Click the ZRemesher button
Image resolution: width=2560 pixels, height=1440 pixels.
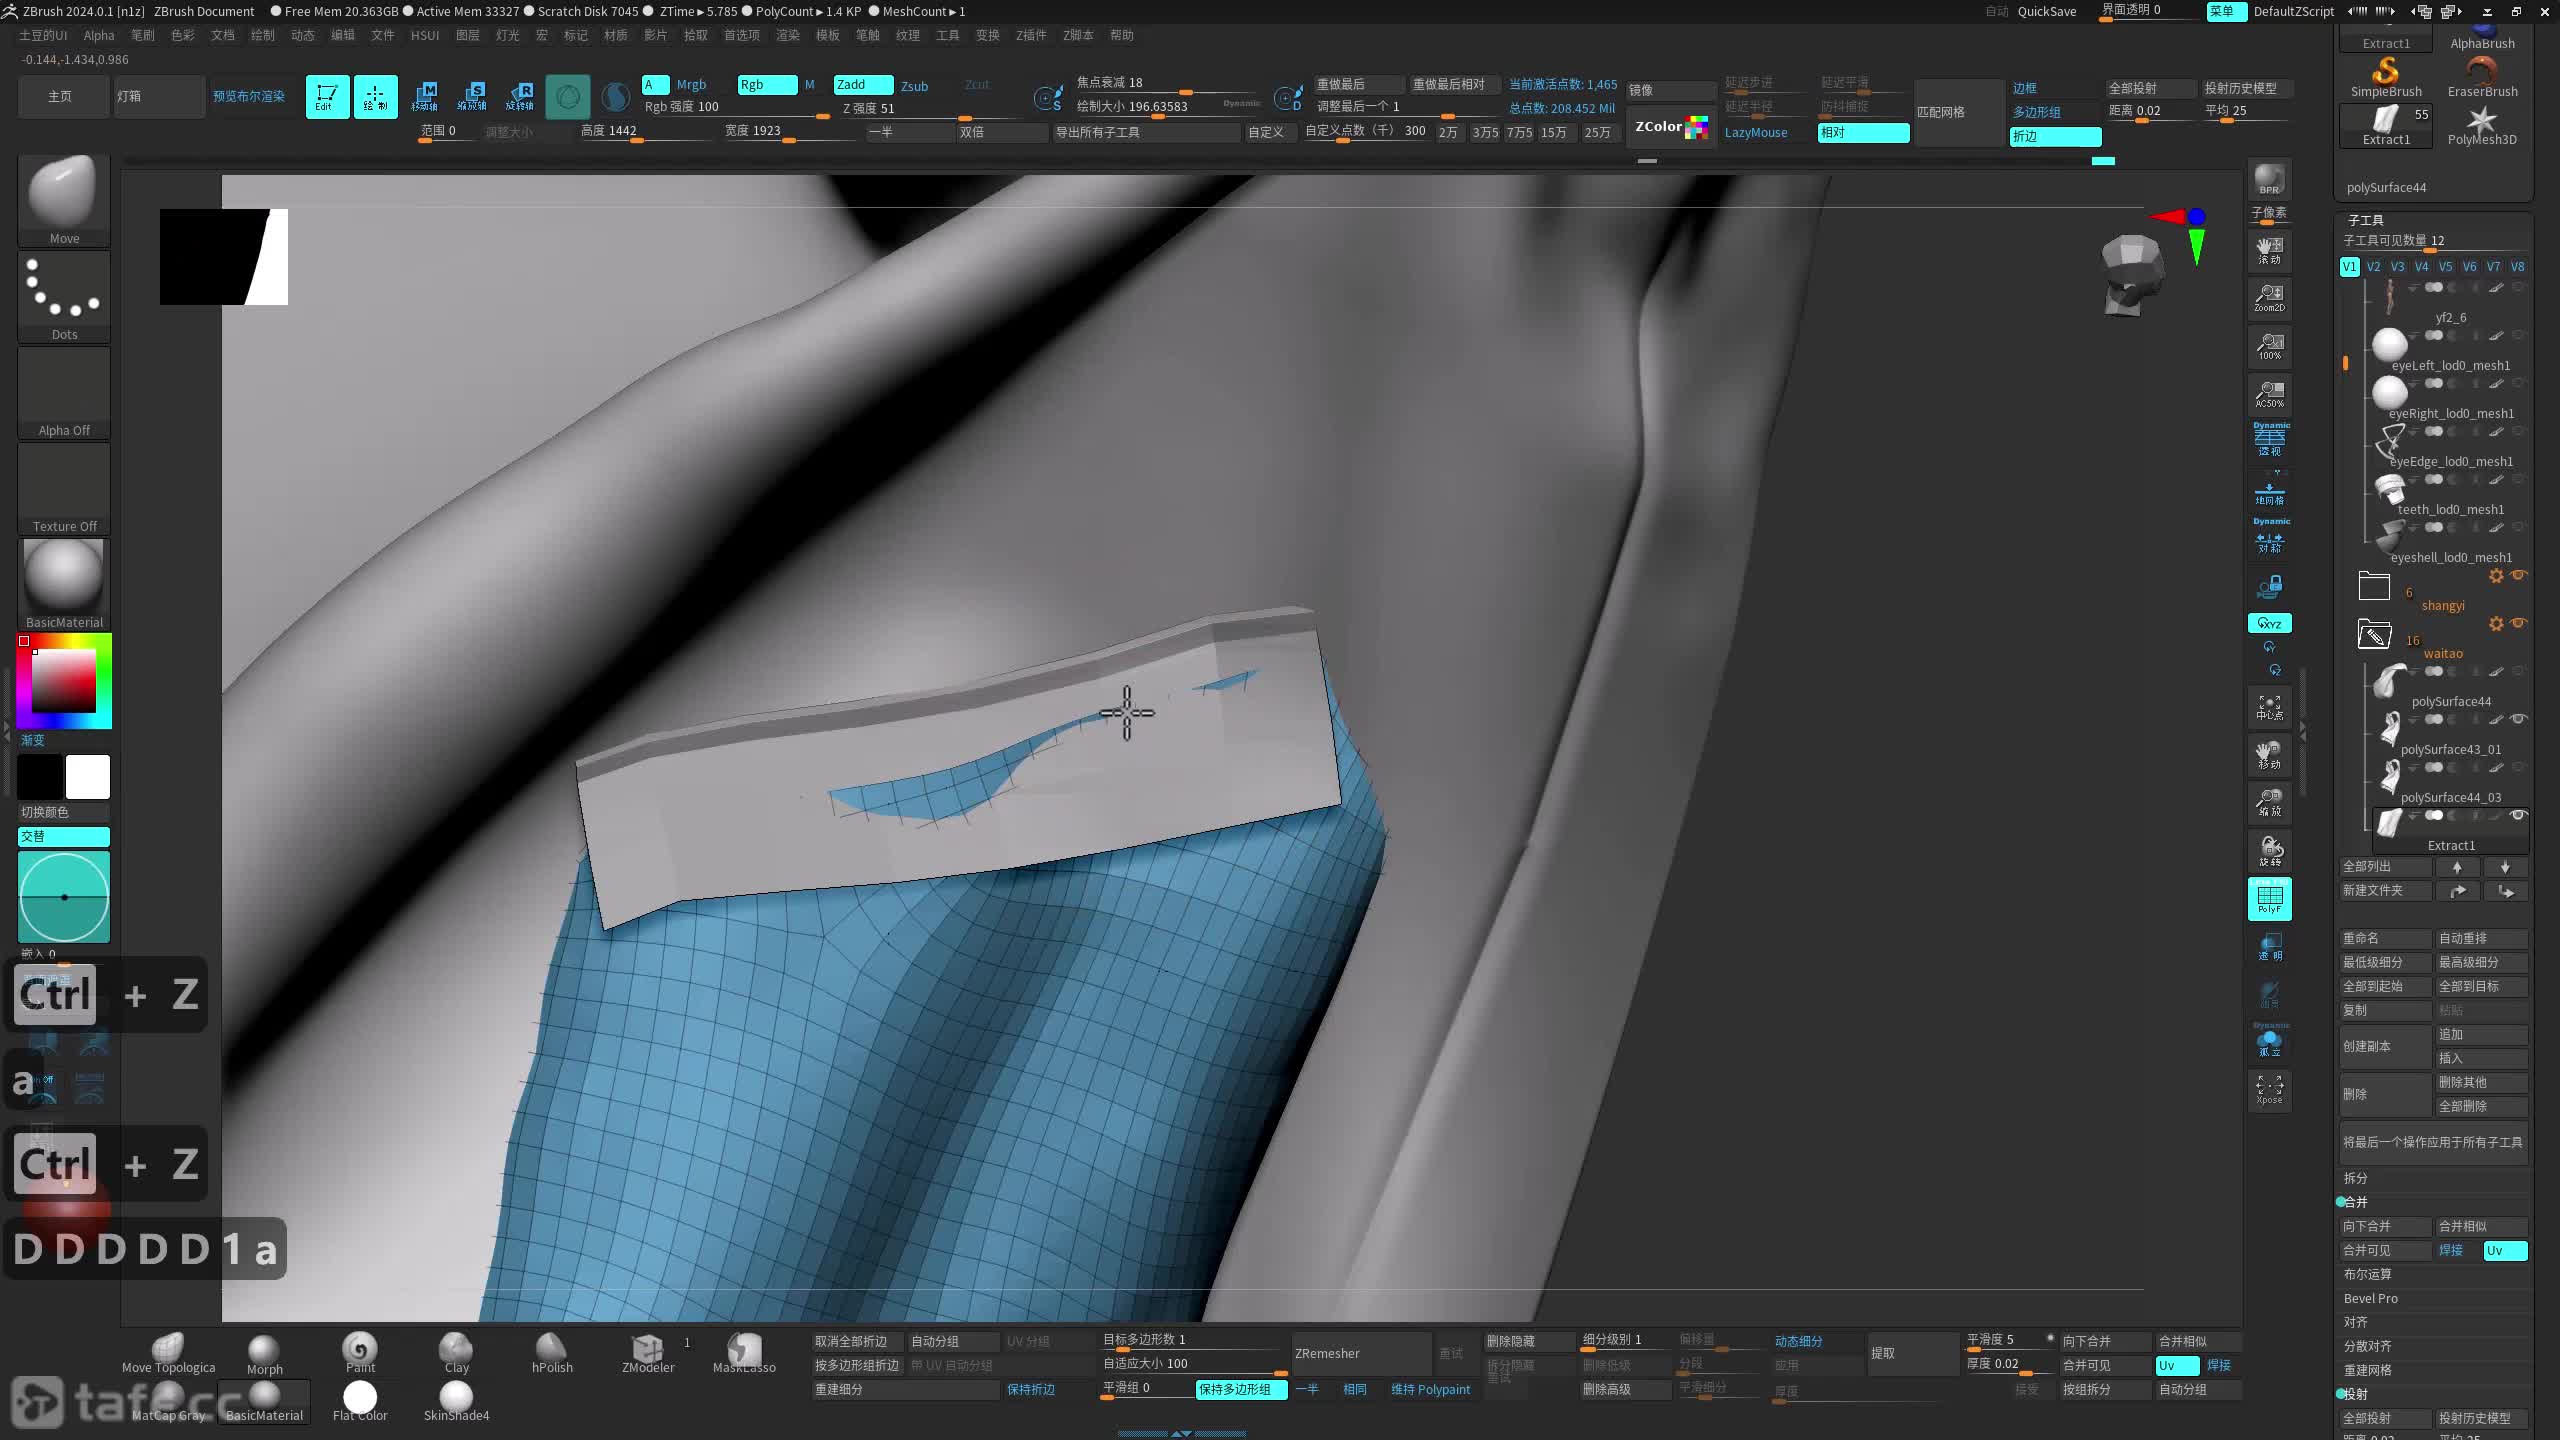(1361, 1353)
